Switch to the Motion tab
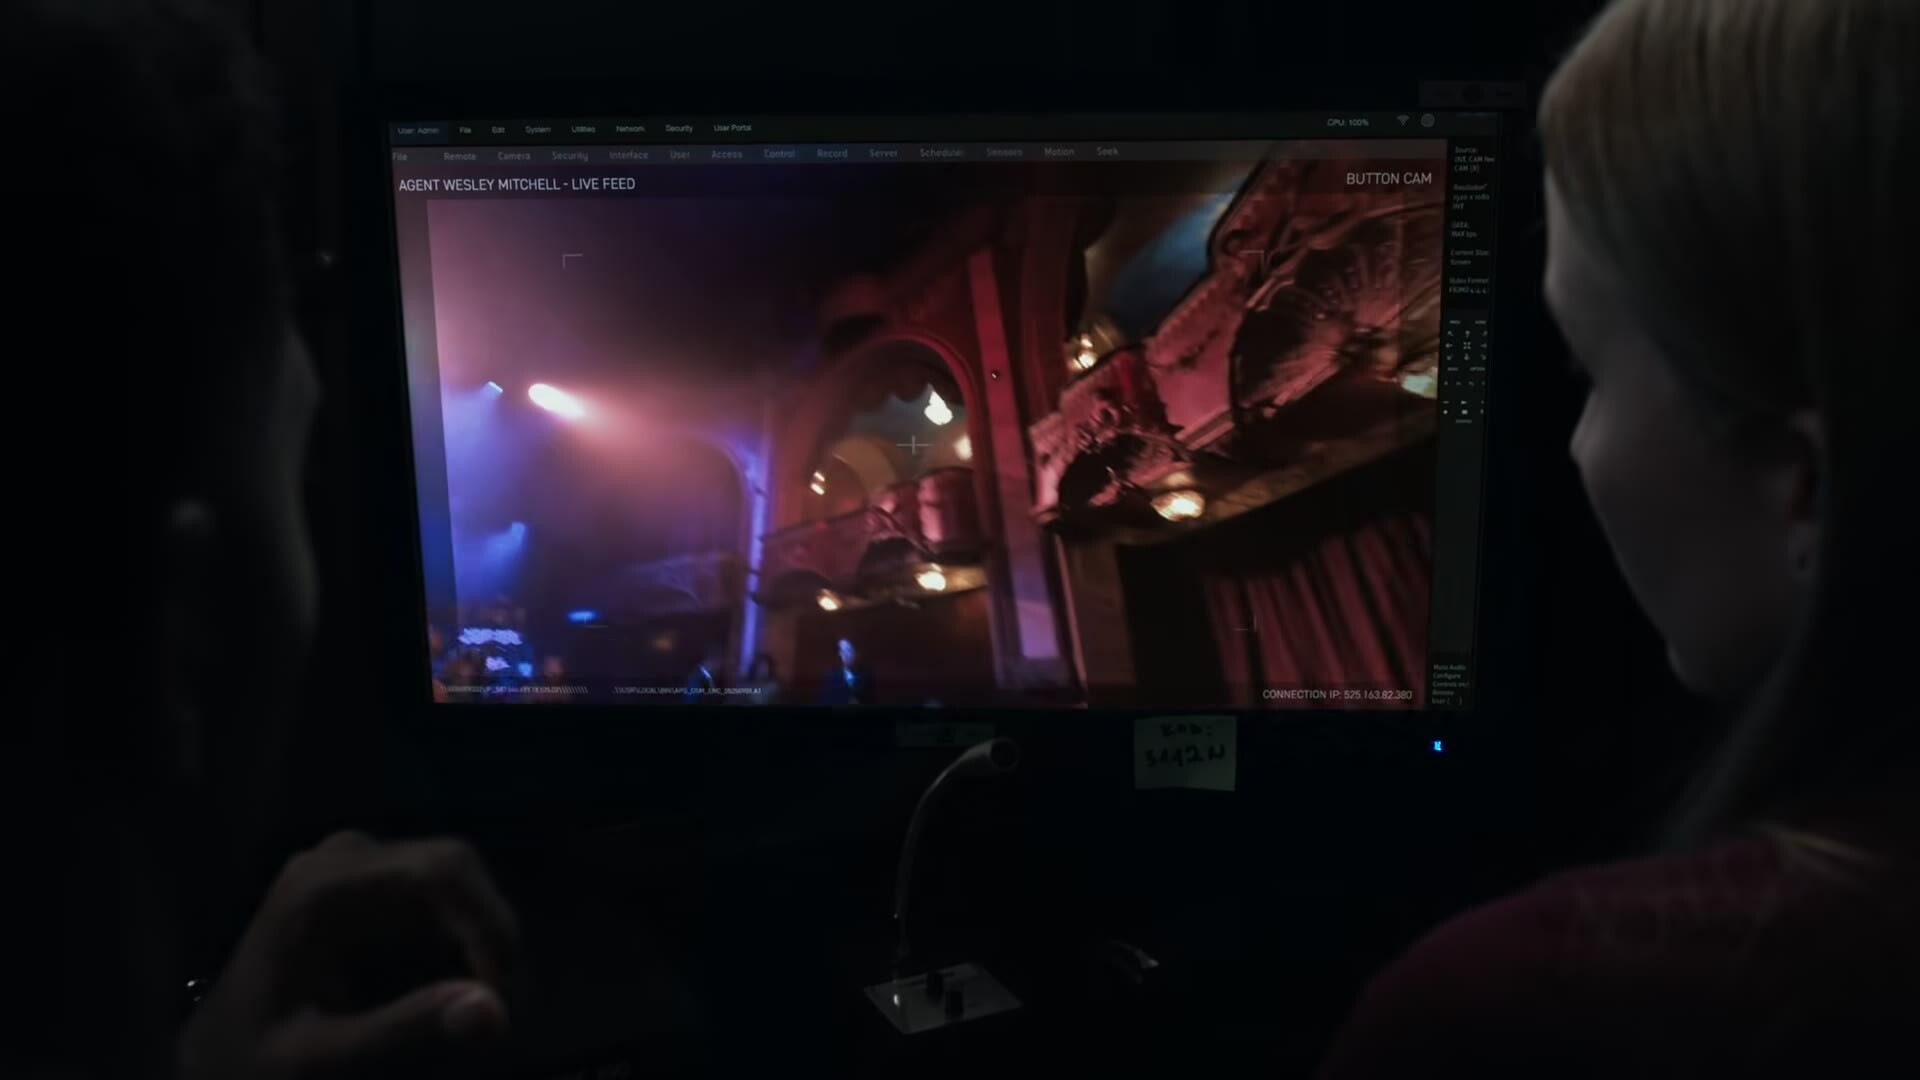 (x=1058, y=152)
